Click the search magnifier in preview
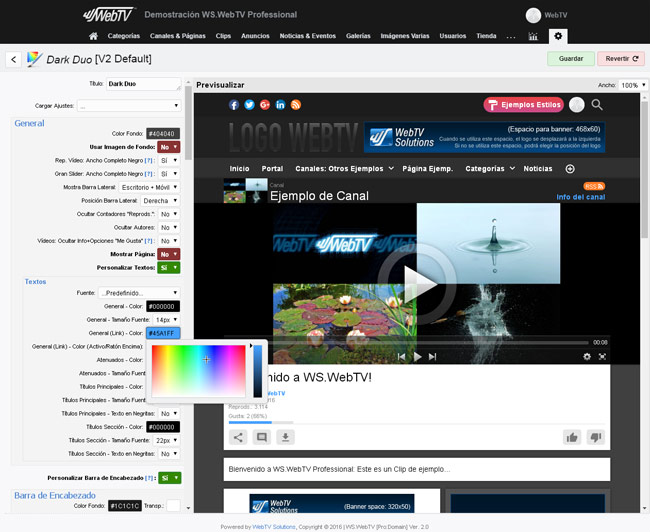650x532 pixels. pos(597,104)
